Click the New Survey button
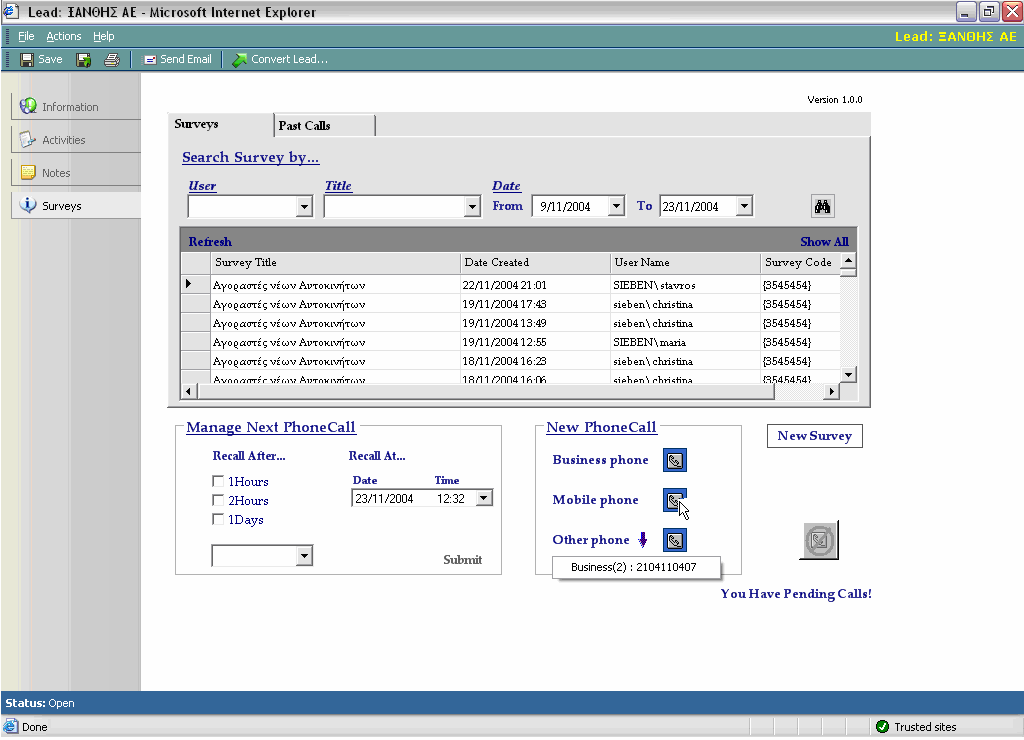1024x740 pixels. coord(814,436)
